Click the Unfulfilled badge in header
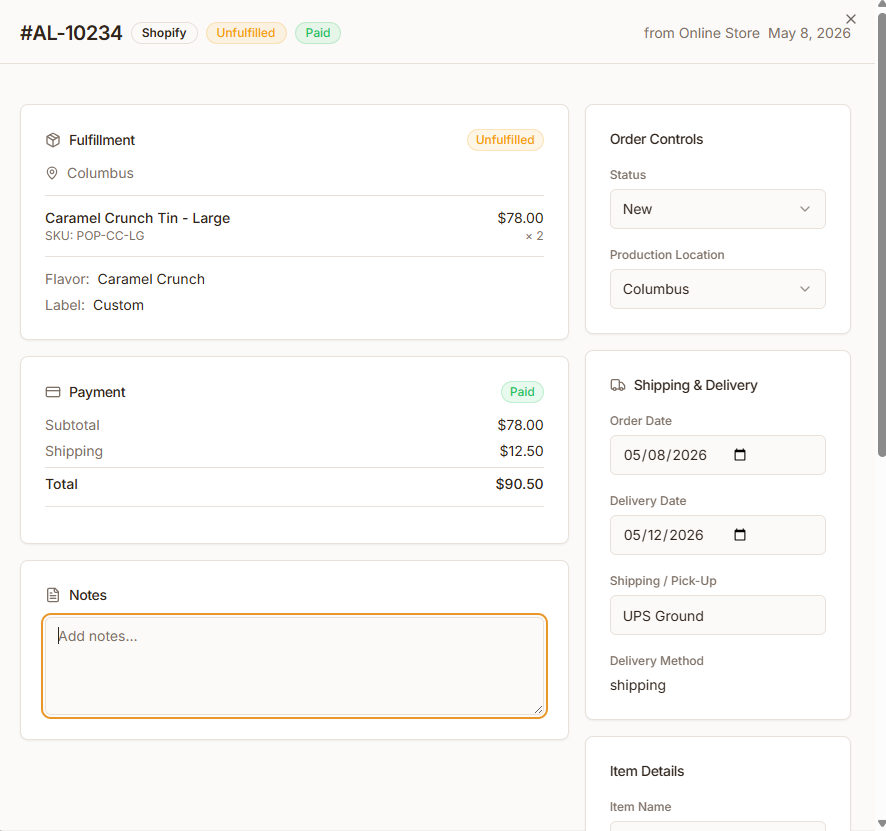886x831 pixels. 246,33
